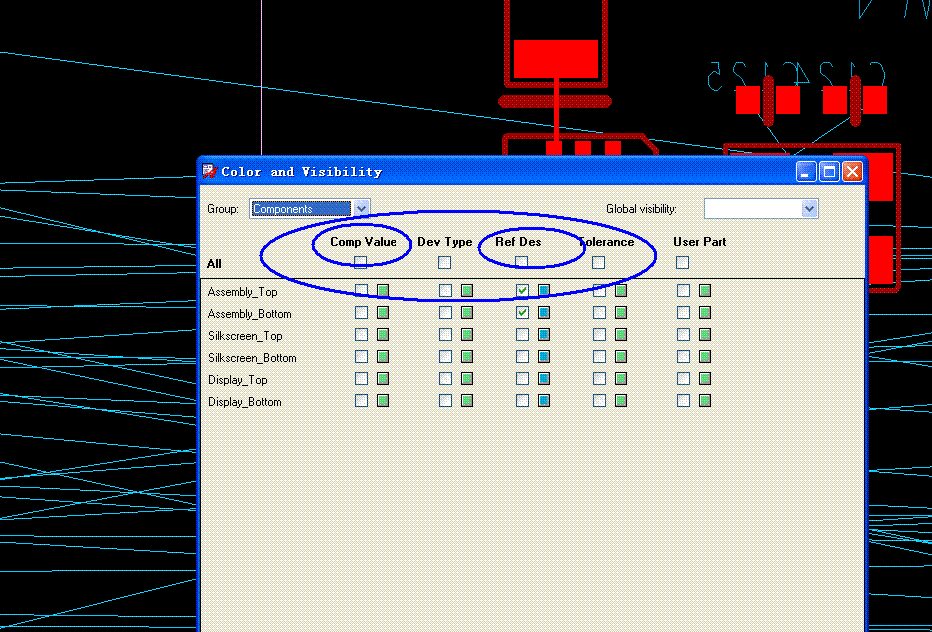932x632 pixels.
Task: Click the Color and Visibility title bar icon
Action: click(209, 172)
